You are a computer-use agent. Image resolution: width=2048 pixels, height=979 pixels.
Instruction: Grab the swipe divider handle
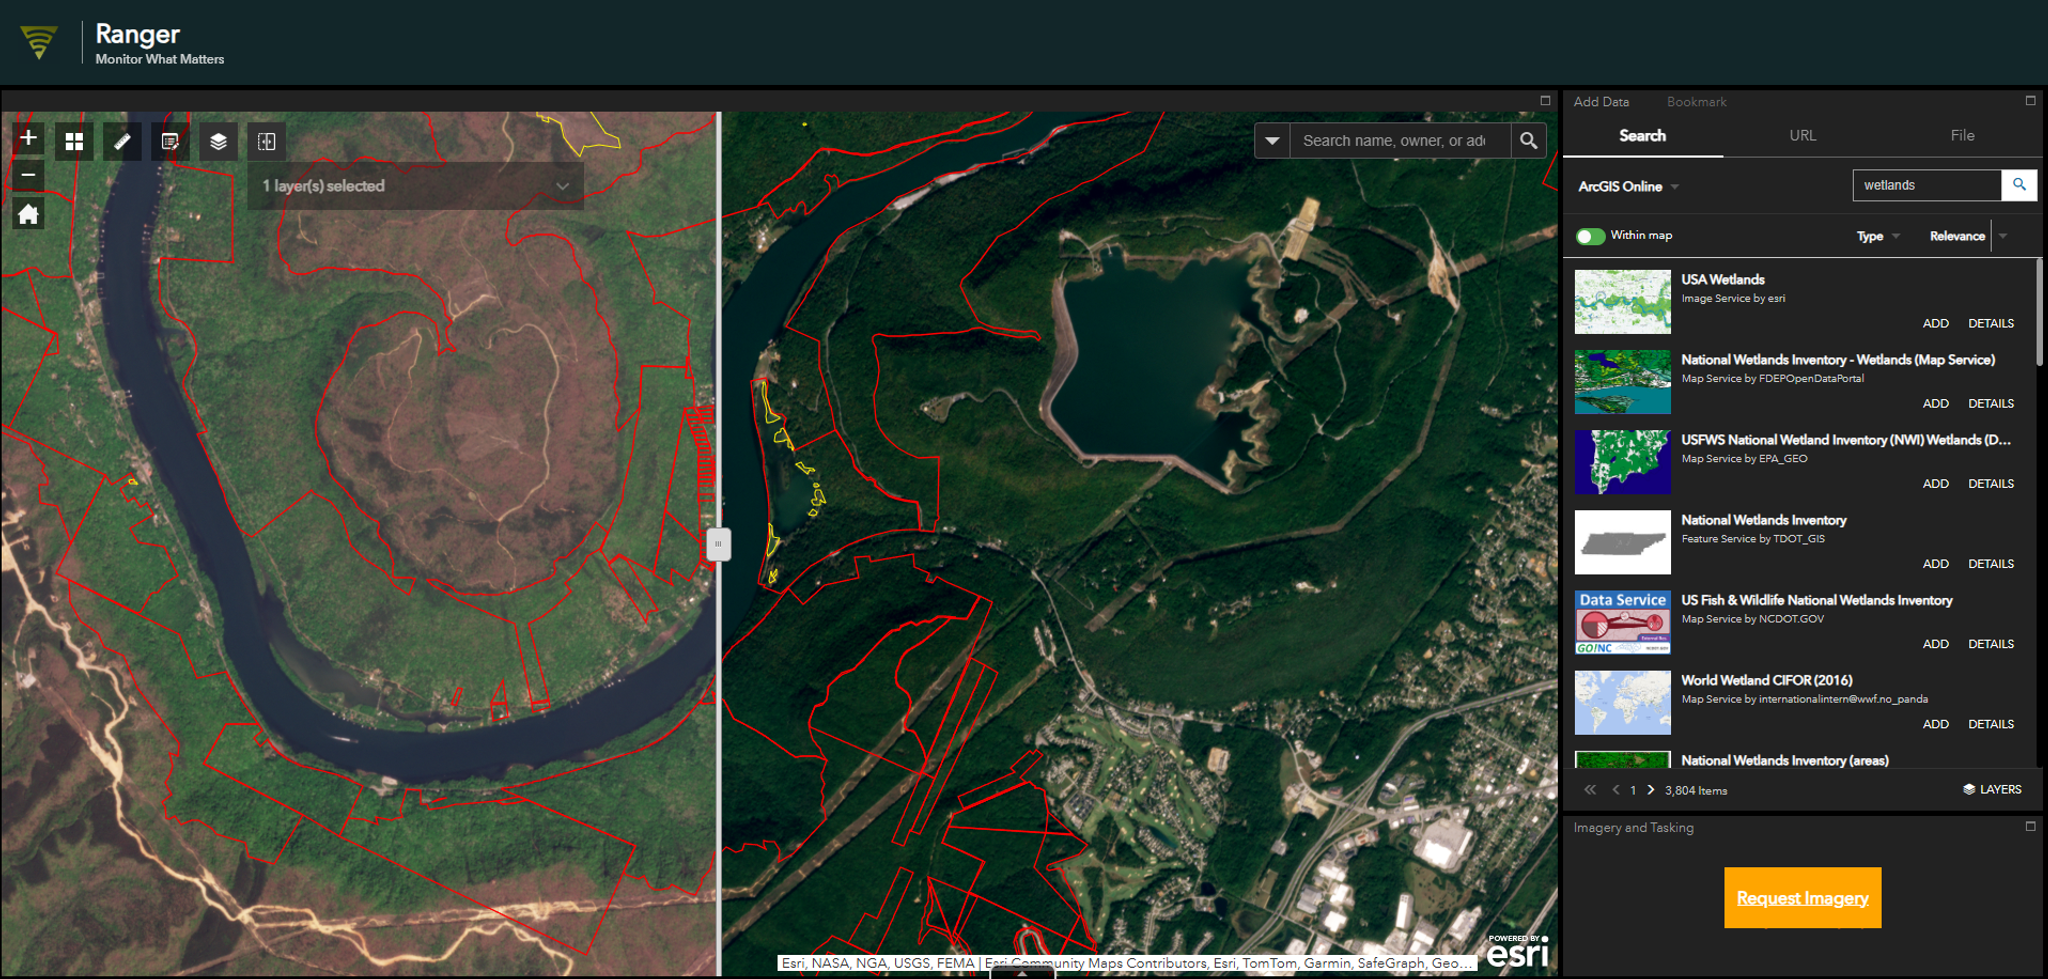click(718, 544)
